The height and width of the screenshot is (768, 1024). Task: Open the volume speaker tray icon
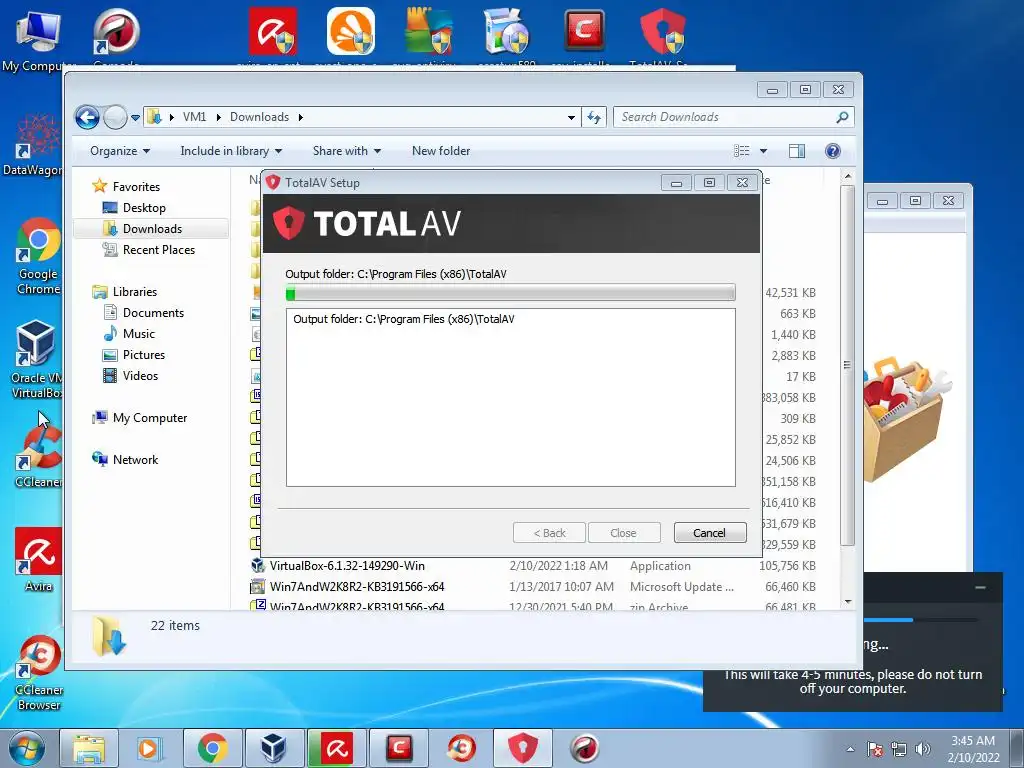click(x=923, y=750)
